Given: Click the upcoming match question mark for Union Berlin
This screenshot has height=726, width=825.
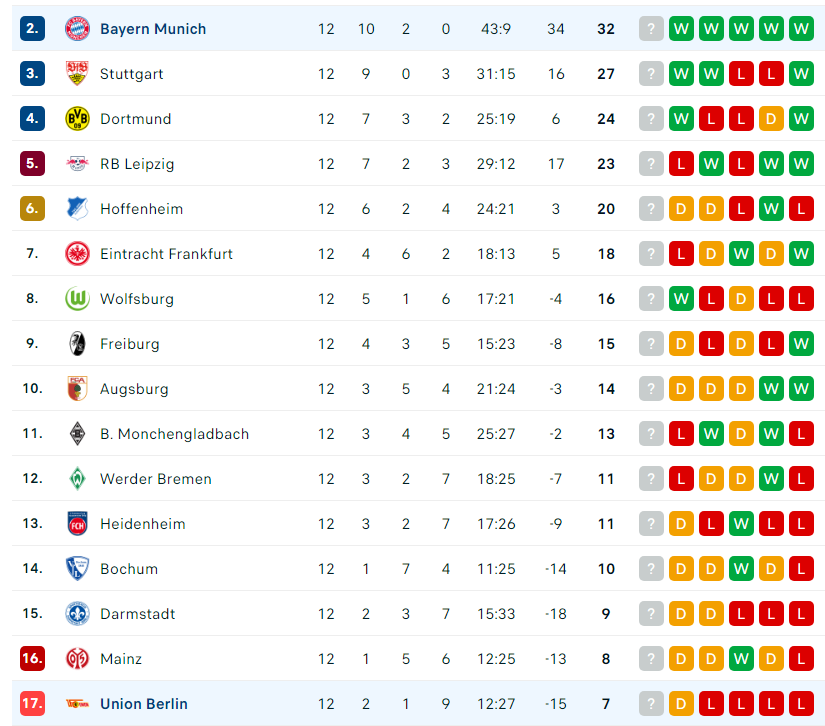Looking at the screenshot, I should tap(651, 704).
